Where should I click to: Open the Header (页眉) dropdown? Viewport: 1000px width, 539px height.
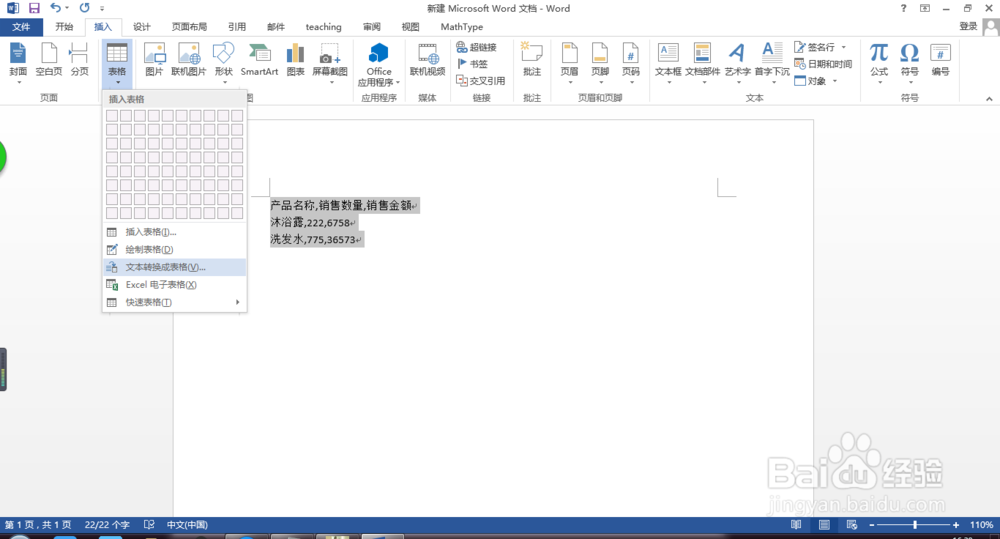coord(570,63)
